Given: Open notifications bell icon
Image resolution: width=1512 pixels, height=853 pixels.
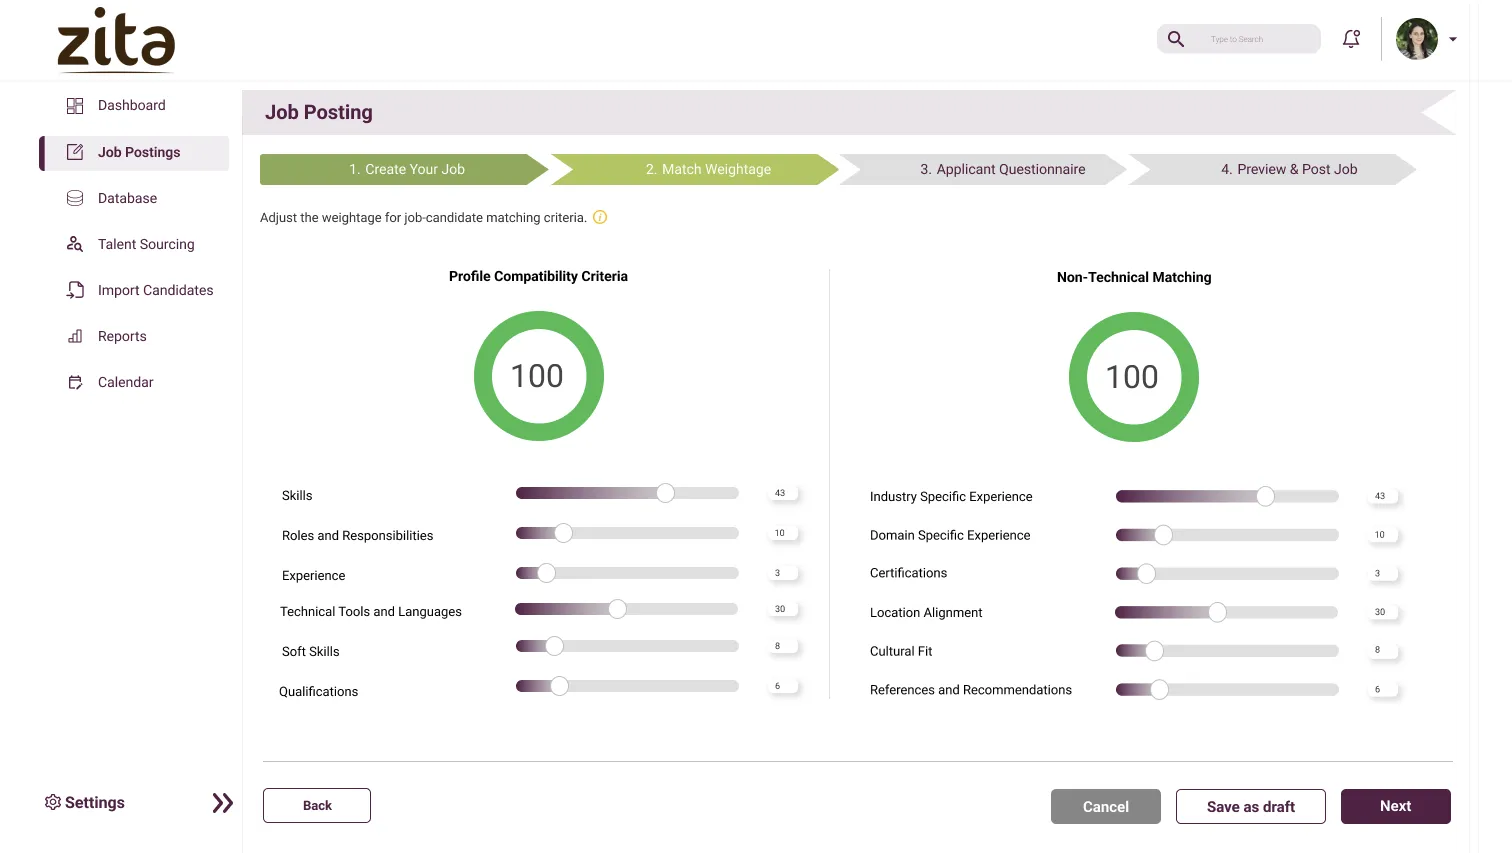Looking at the screenshot, I should (1351, 39).
